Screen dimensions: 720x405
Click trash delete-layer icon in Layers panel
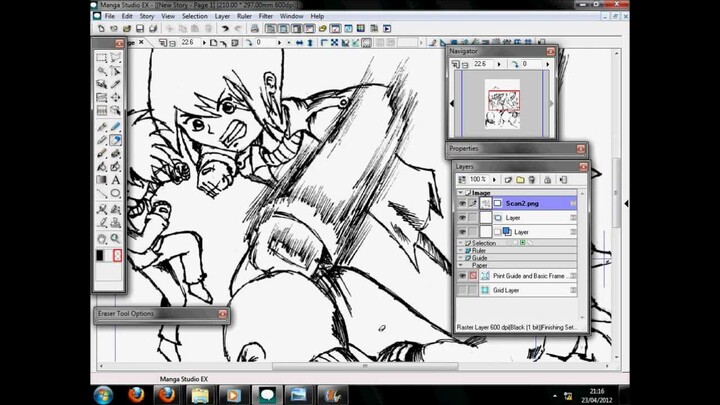point(532,180)
